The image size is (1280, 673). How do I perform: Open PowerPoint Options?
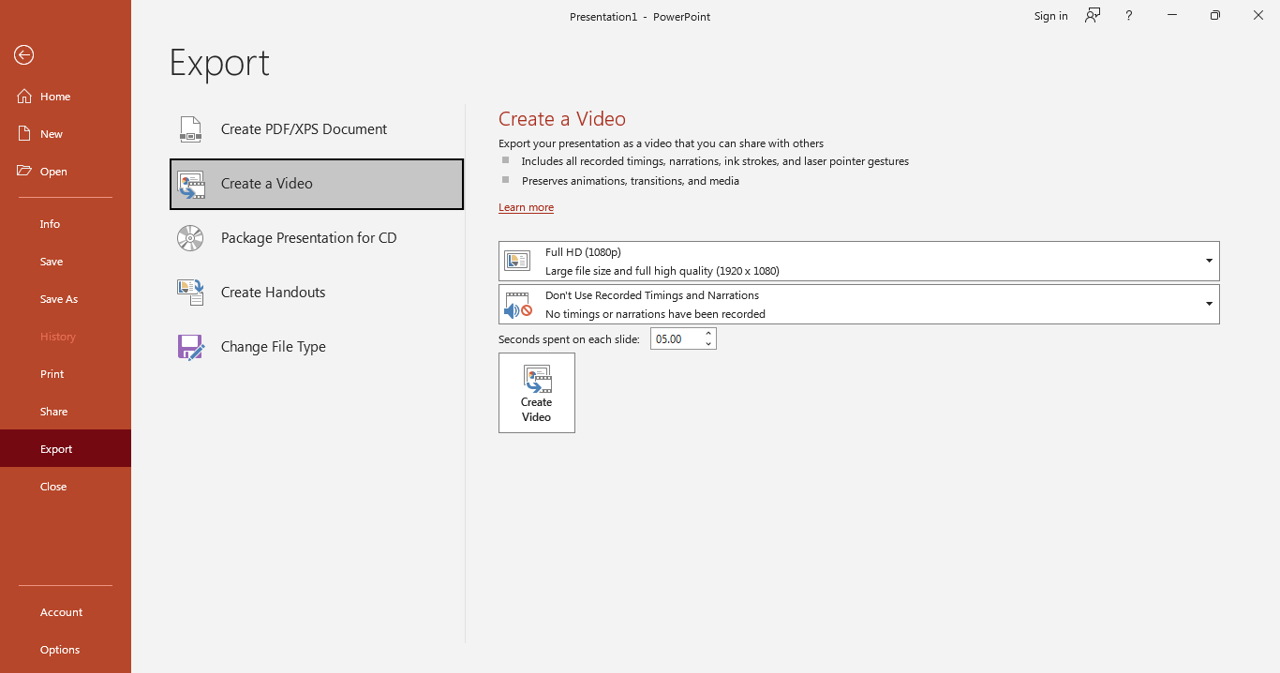coord(65,649)
